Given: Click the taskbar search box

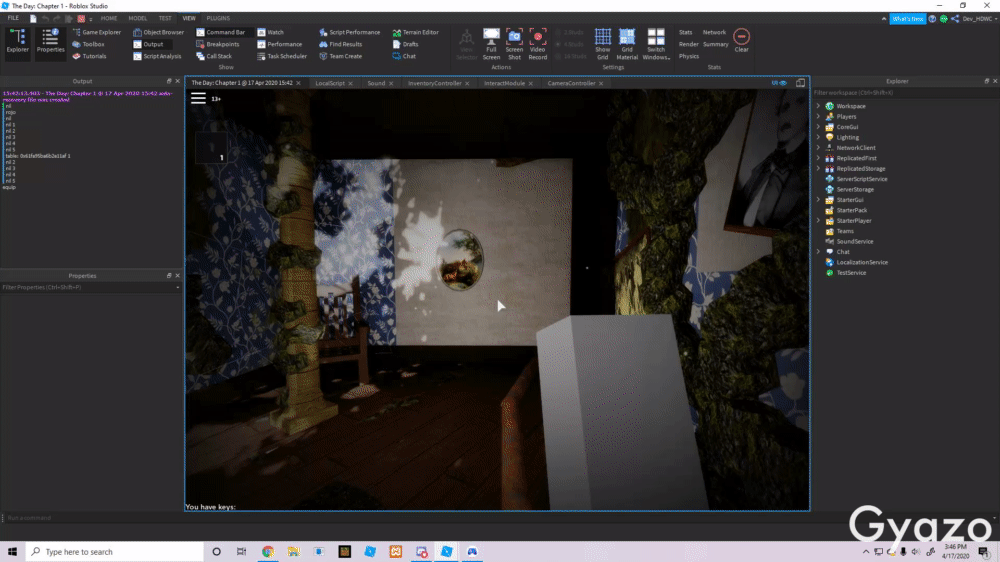Looking at the screenshot, I should [115, 552].
